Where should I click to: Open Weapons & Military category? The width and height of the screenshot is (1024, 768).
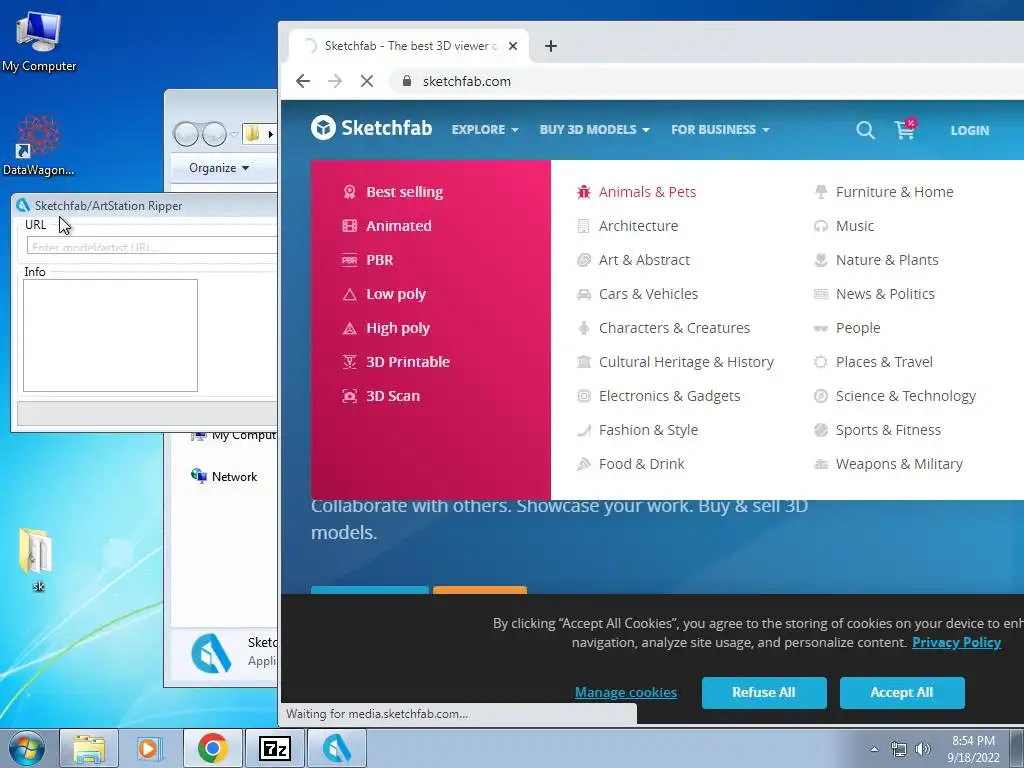(x=888, y=464)
